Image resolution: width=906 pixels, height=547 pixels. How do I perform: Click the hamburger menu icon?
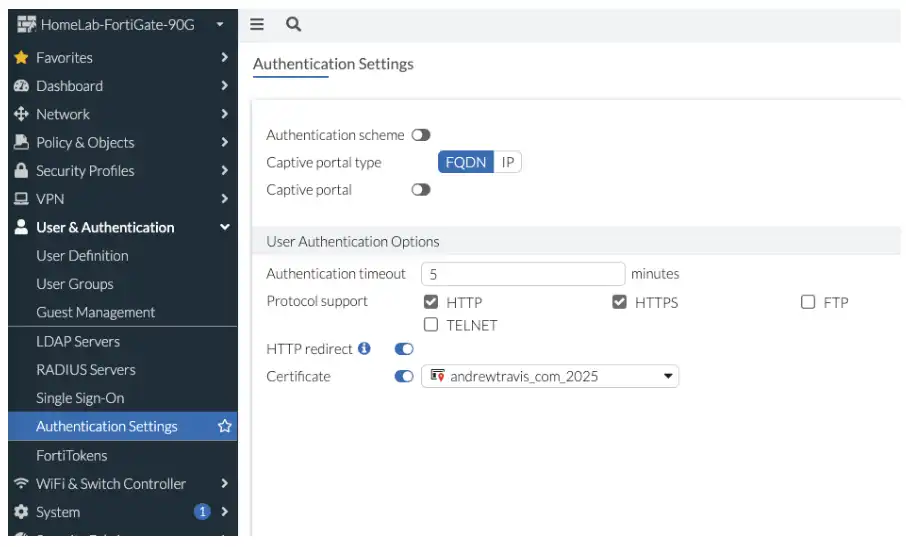pos(257,24)
